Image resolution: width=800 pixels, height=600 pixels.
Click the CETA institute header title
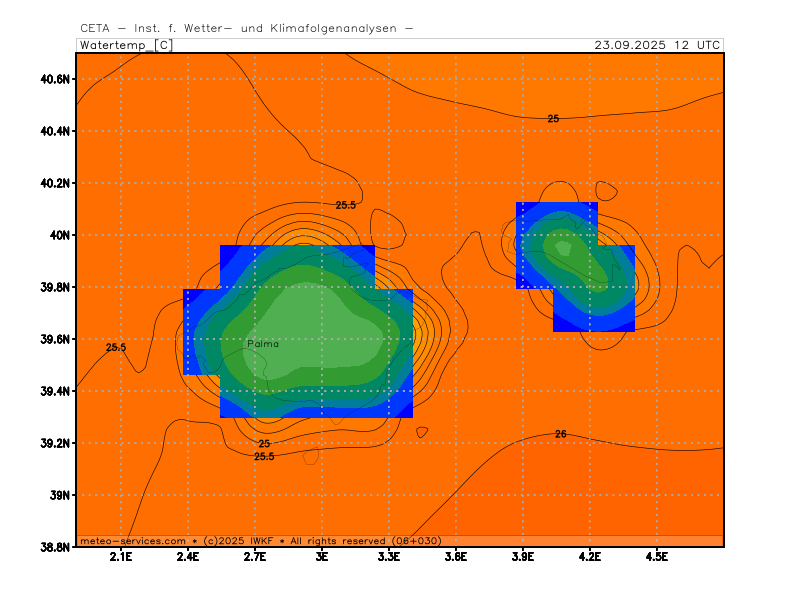coord(246,29)
